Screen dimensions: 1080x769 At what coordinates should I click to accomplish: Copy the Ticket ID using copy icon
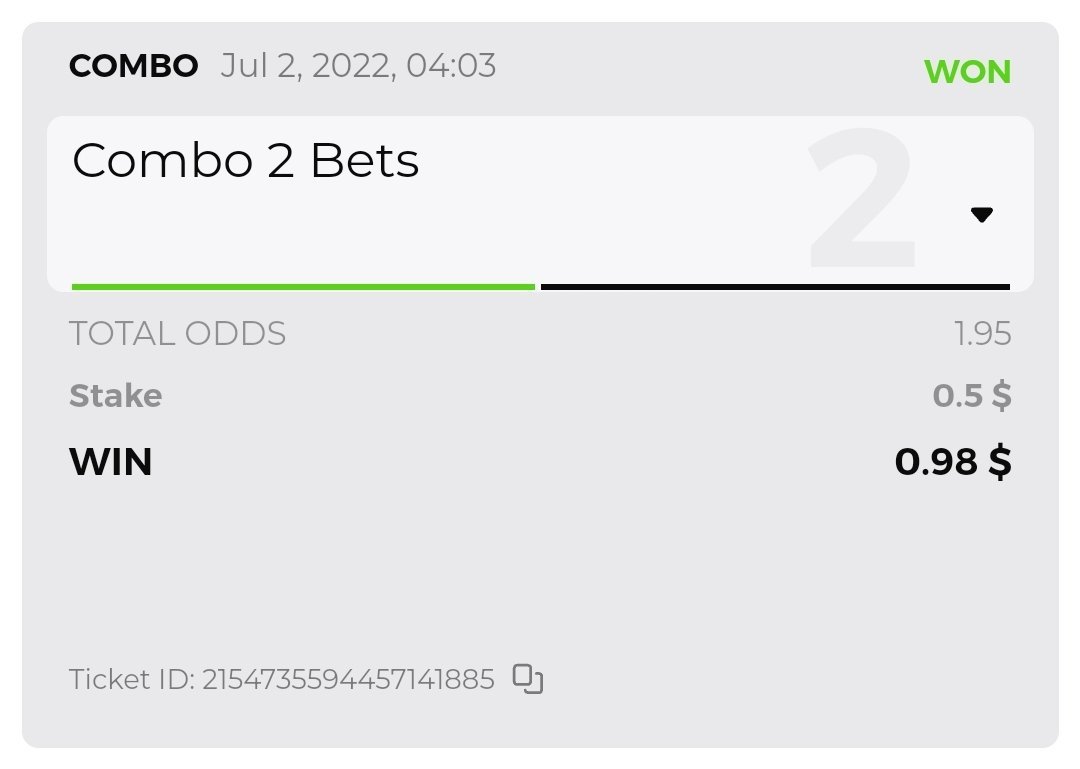tap(528, 679)
